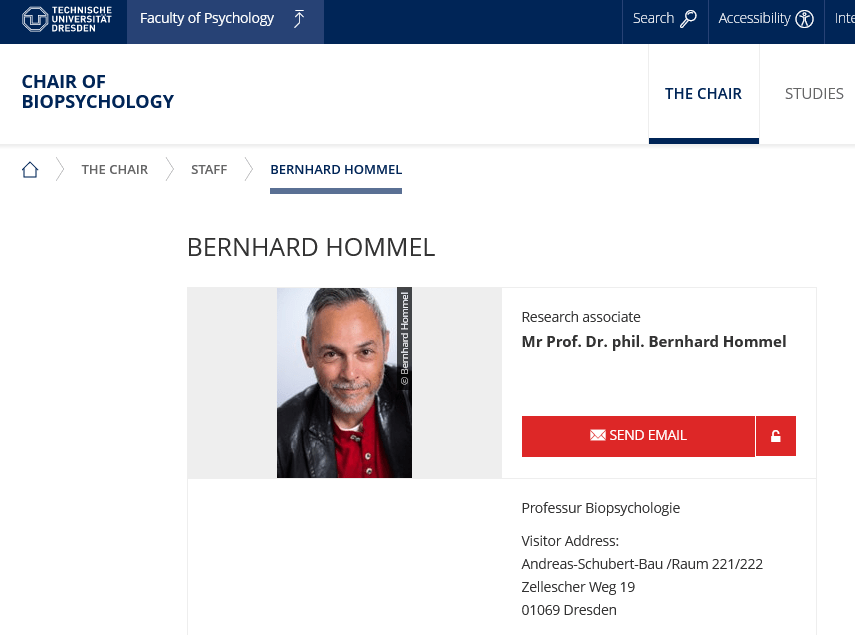Click the Search magnifier icon
Viewport: 855px width, 635px height.
tap(688, 19)
